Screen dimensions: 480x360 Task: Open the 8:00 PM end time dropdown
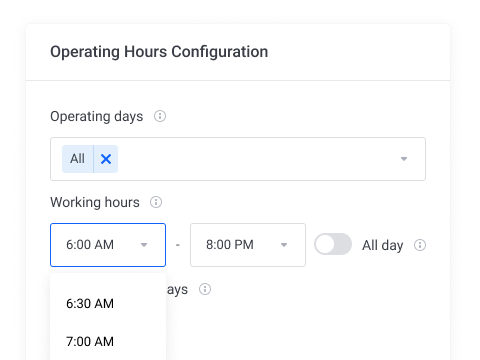click(x=248, y=245)
